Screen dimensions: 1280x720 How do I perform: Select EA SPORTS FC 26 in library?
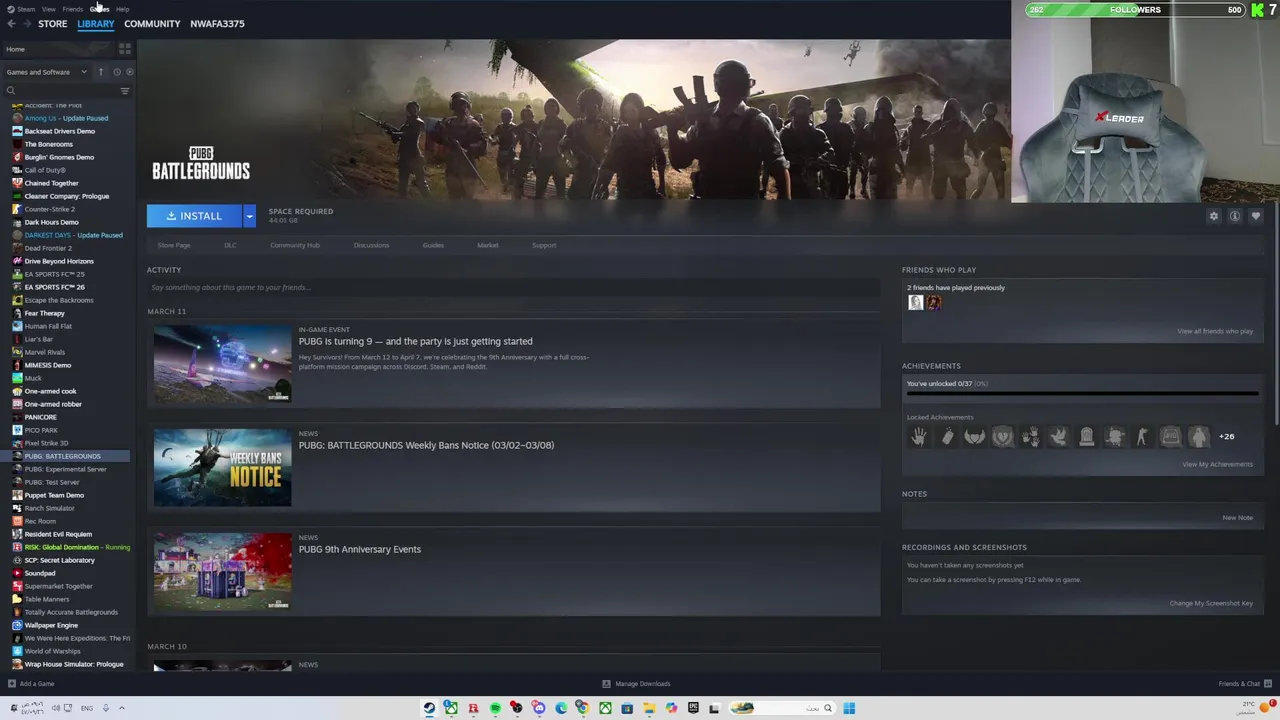click(54, 287)
